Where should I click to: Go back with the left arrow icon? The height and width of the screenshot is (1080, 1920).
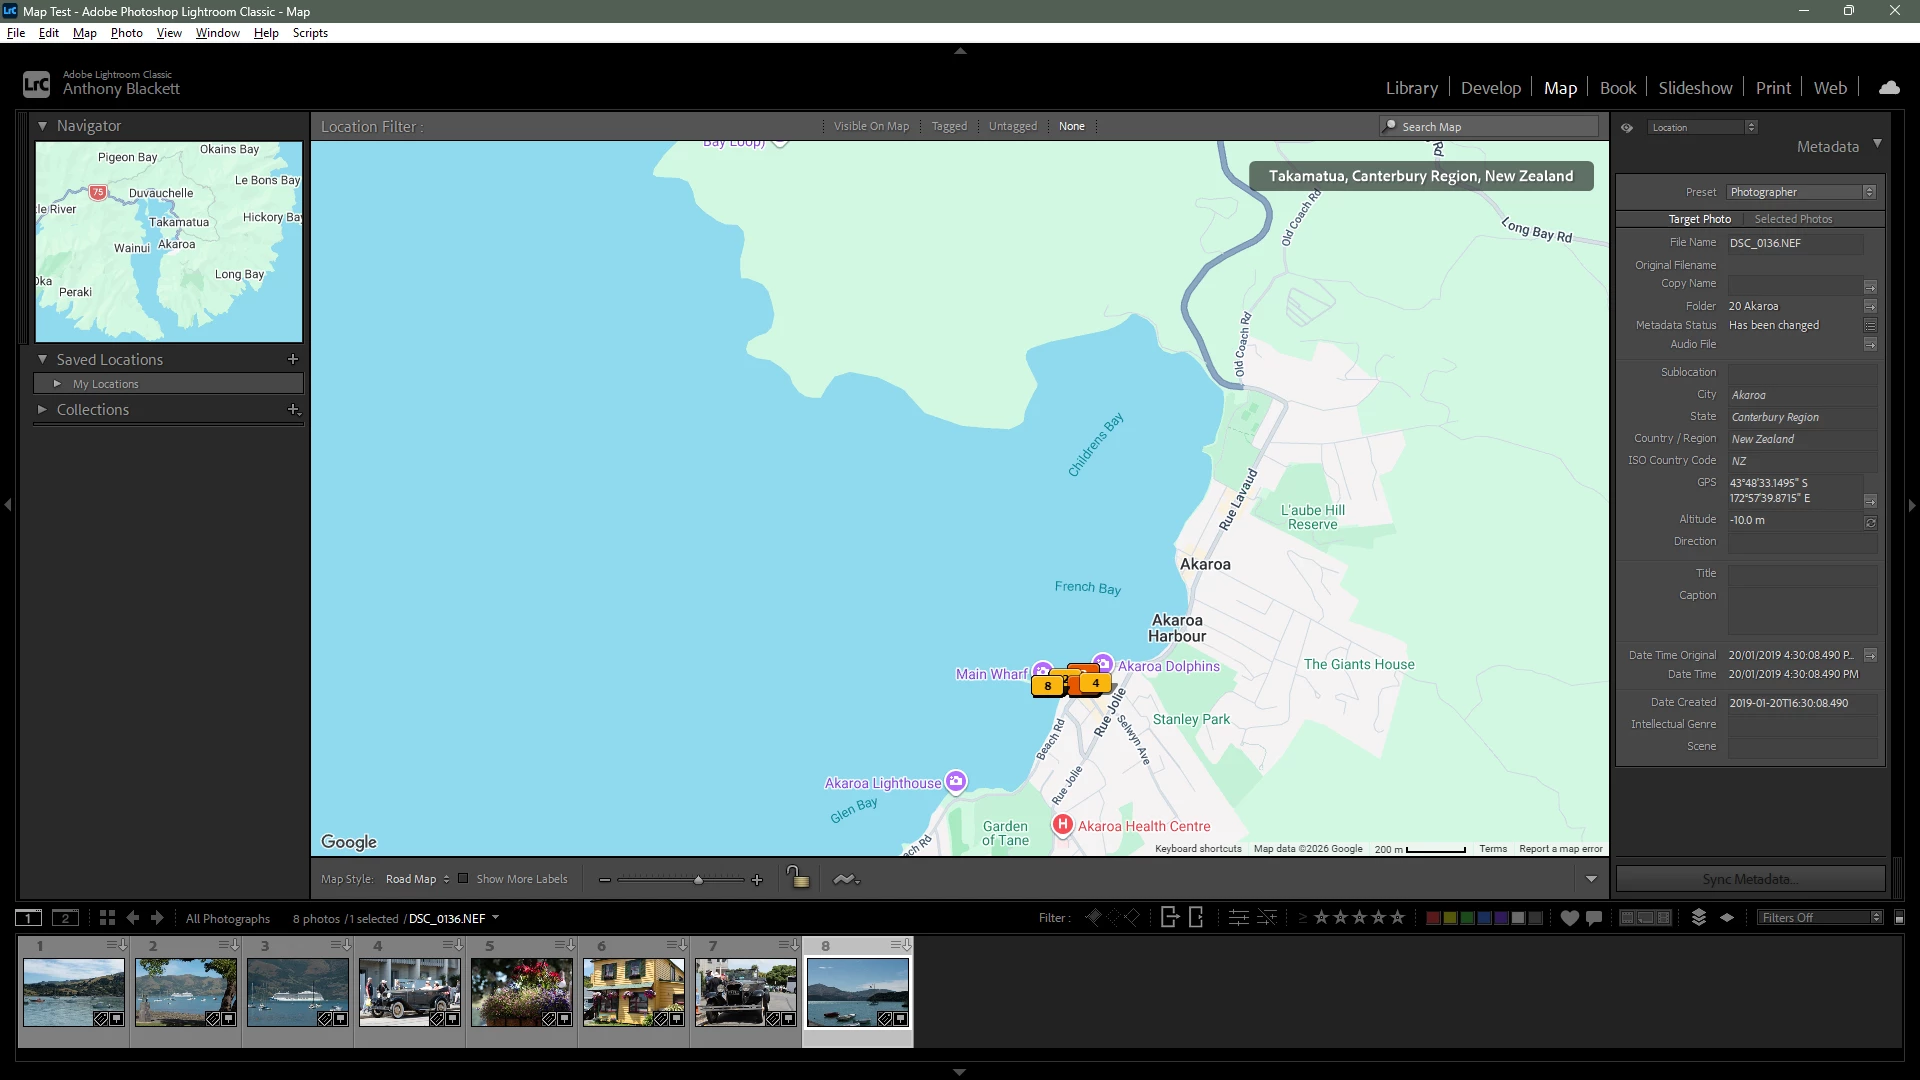[x=133, y=918]
